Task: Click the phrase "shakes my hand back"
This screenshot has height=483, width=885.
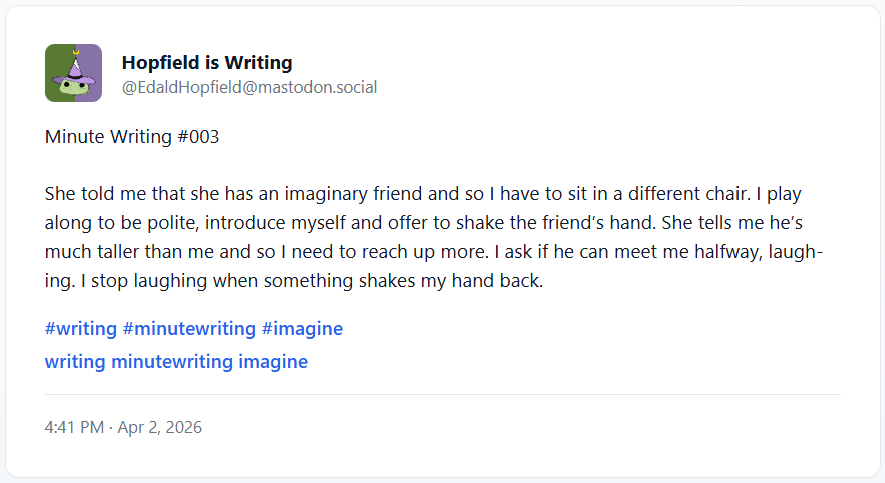Action: click(x=458, y=281)
